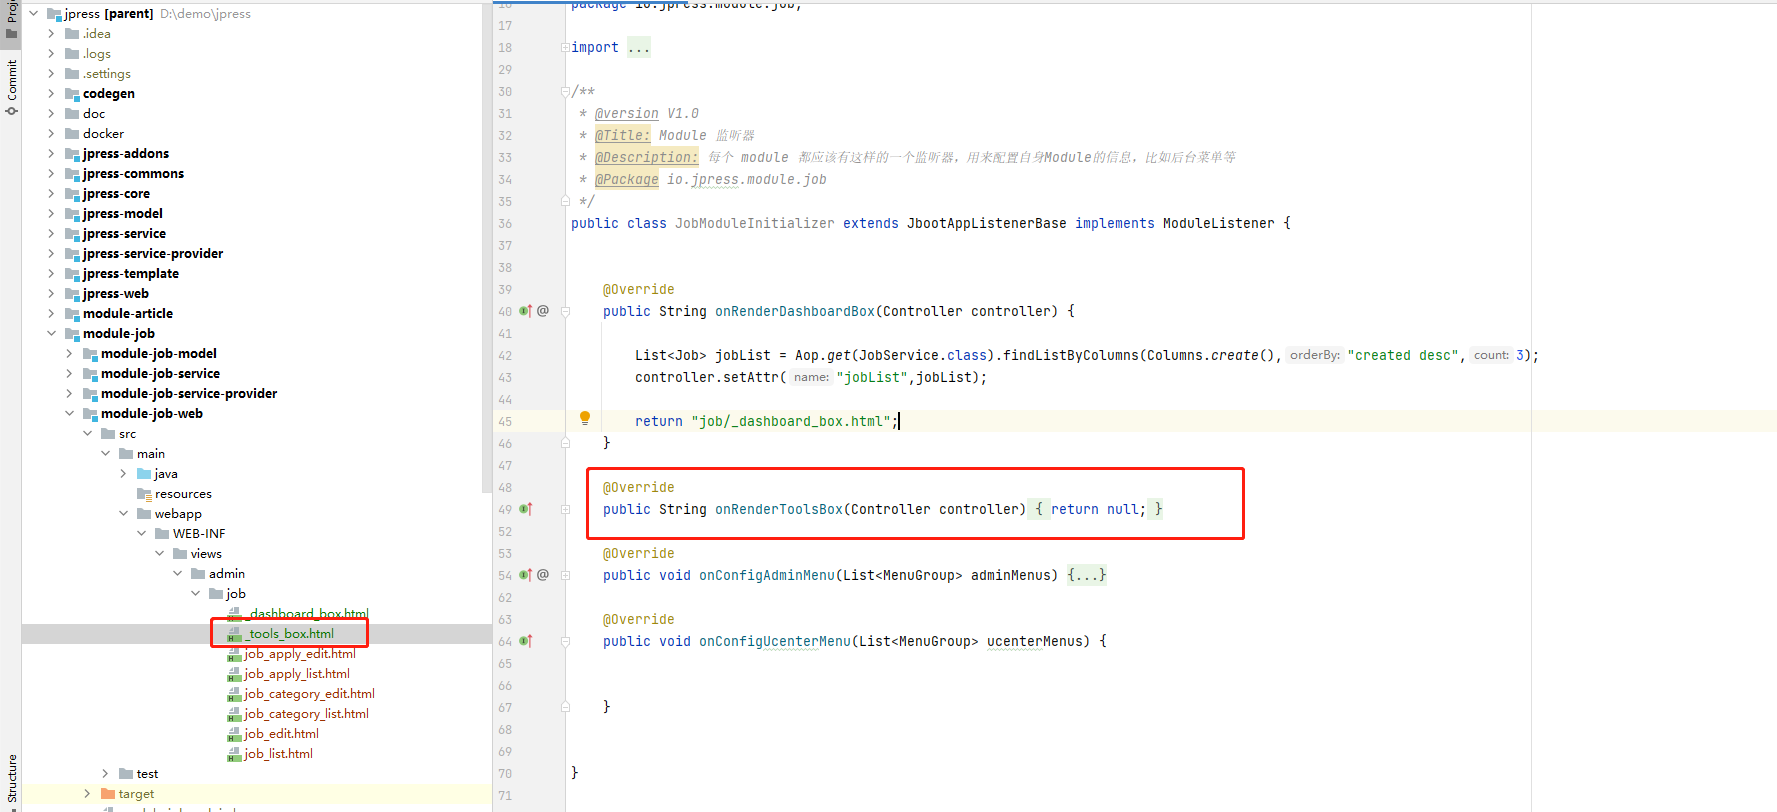1777x812 pixels.
Task: Select the WEB-INF folder
Action: click(x=199, y=533)
